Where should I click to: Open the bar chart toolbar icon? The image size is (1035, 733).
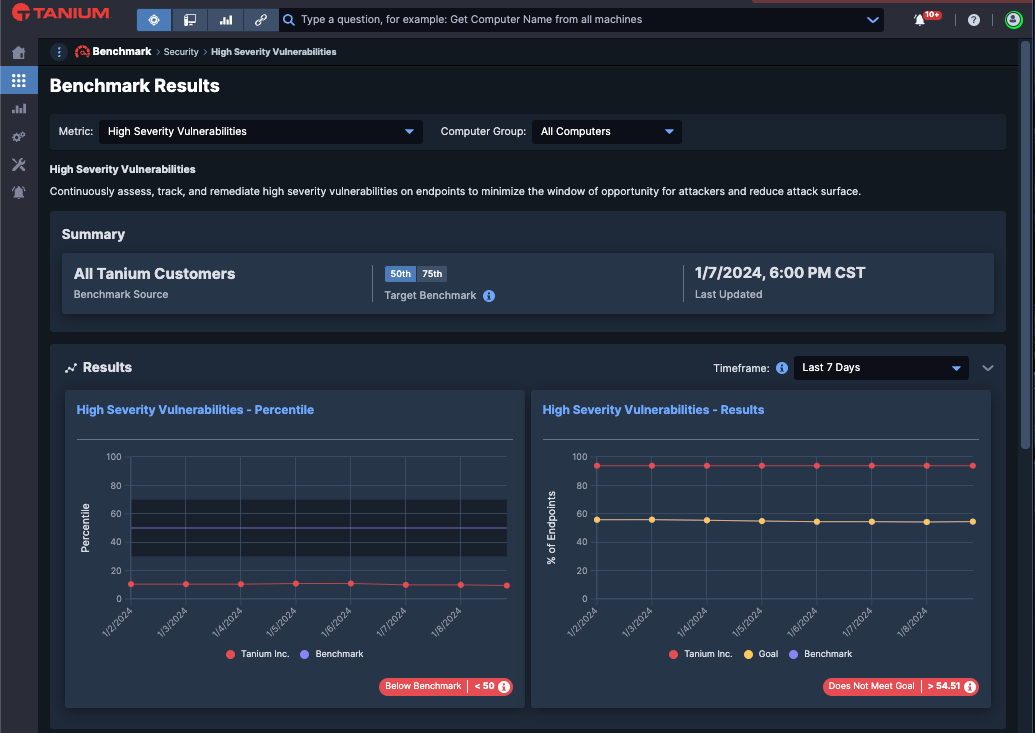click(226, 20)
